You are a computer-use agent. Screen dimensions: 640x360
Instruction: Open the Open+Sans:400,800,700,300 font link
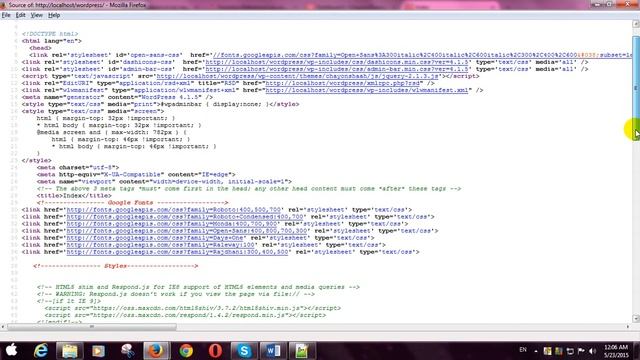tap(187, 231)
